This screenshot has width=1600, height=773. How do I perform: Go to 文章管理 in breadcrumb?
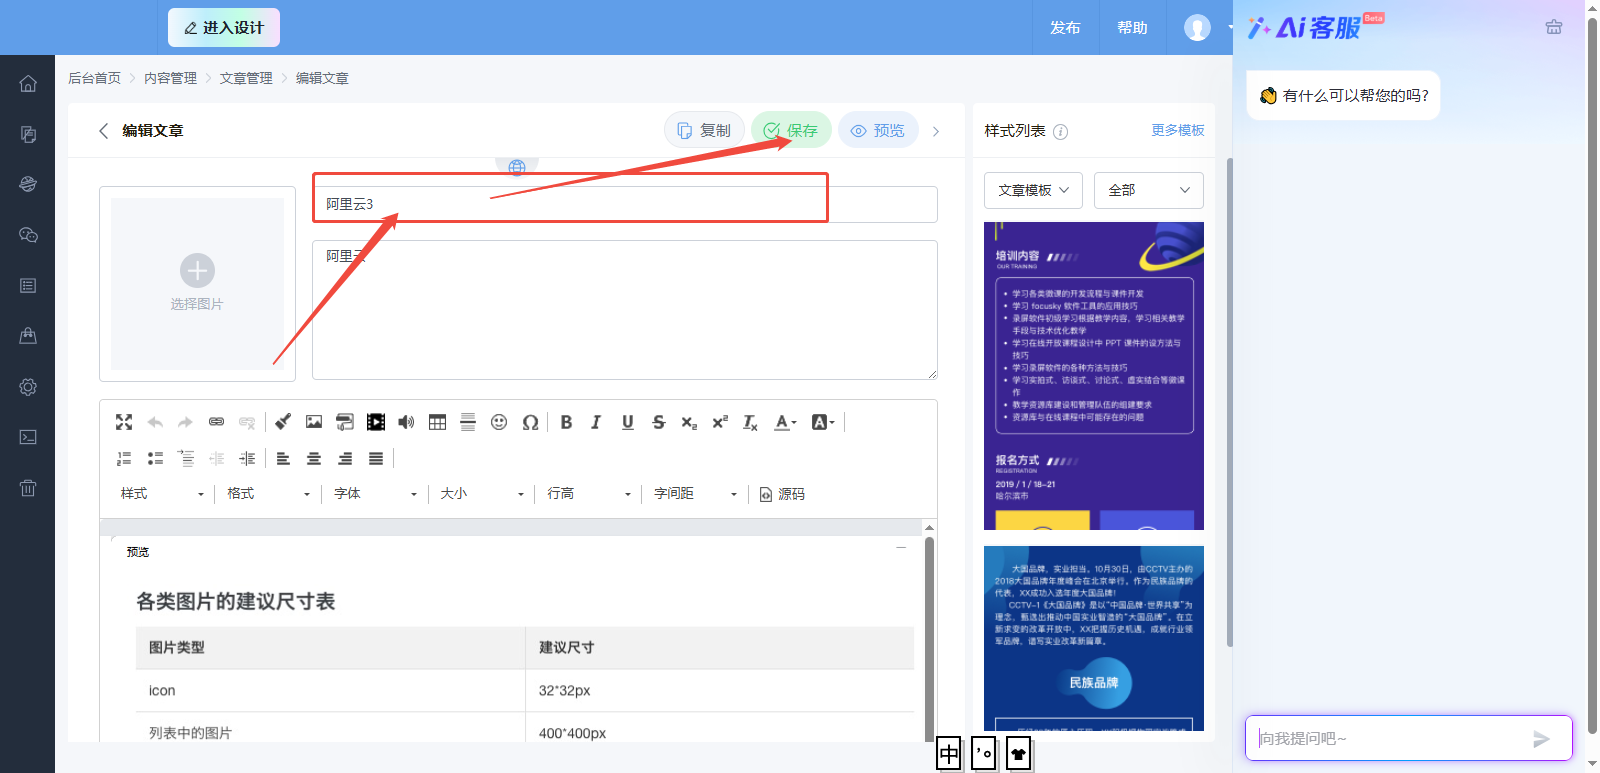pos(246,78)
